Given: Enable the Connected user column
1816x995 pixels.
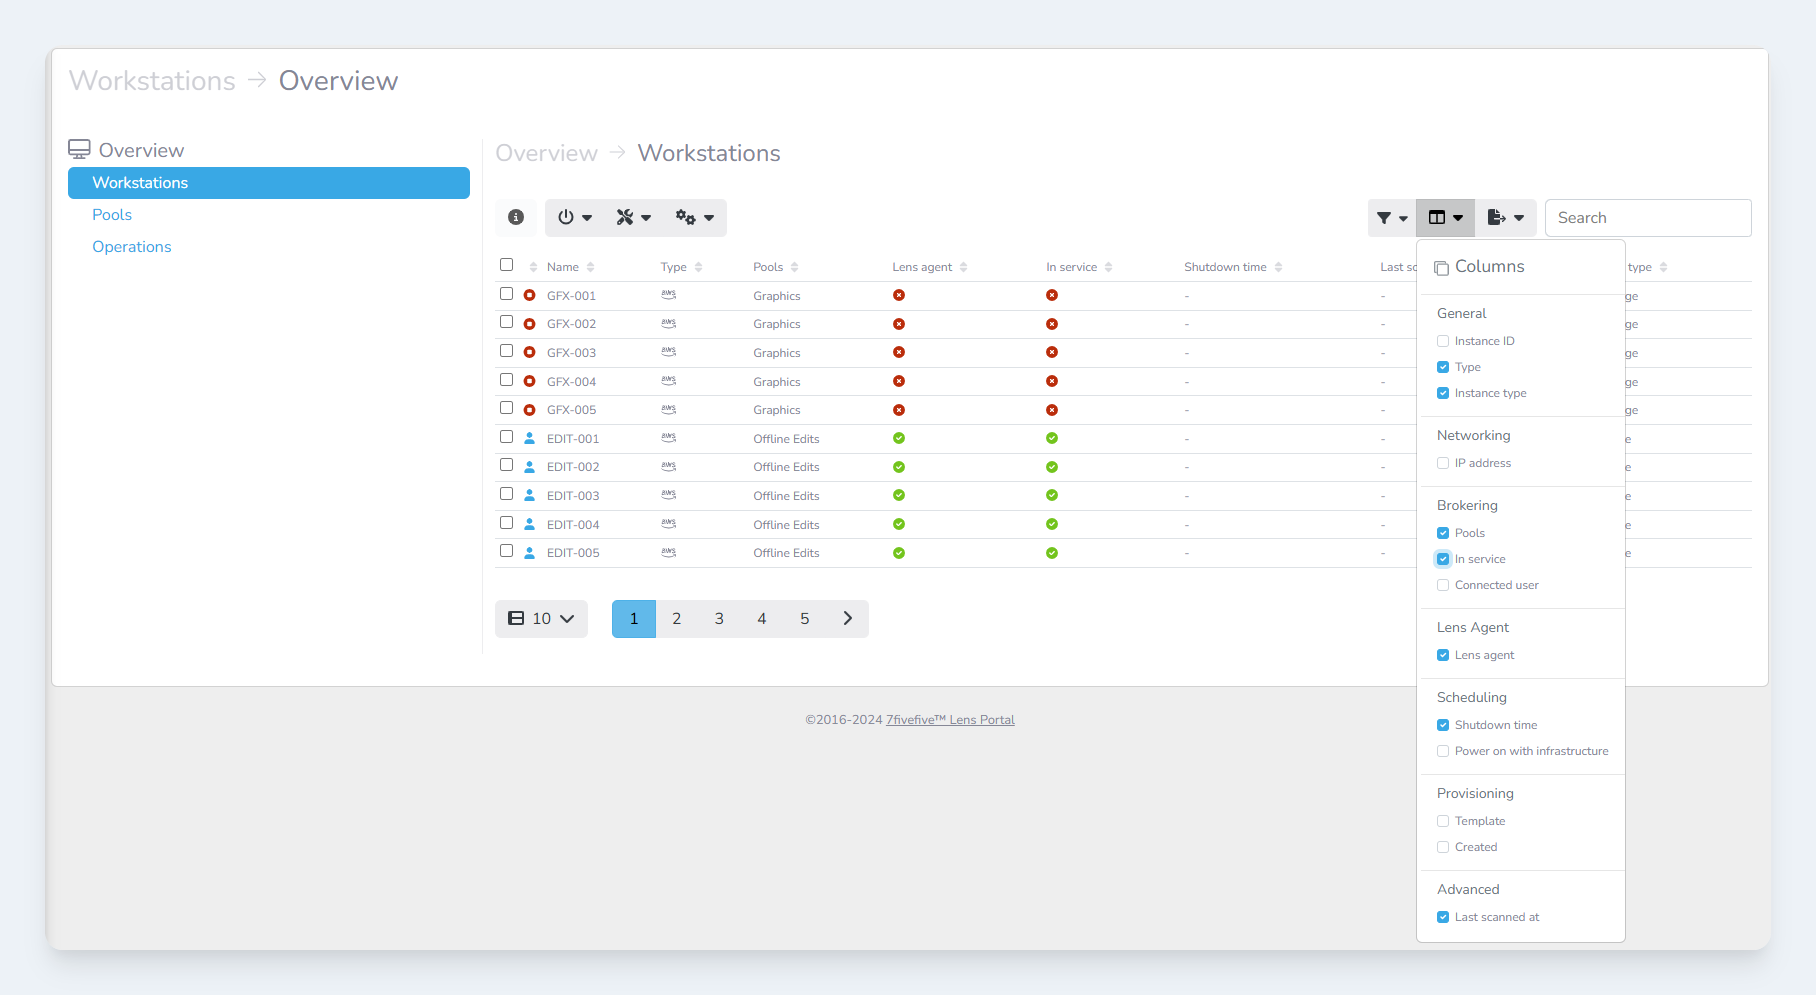Looking at the screenshot, I should 1443,585.
